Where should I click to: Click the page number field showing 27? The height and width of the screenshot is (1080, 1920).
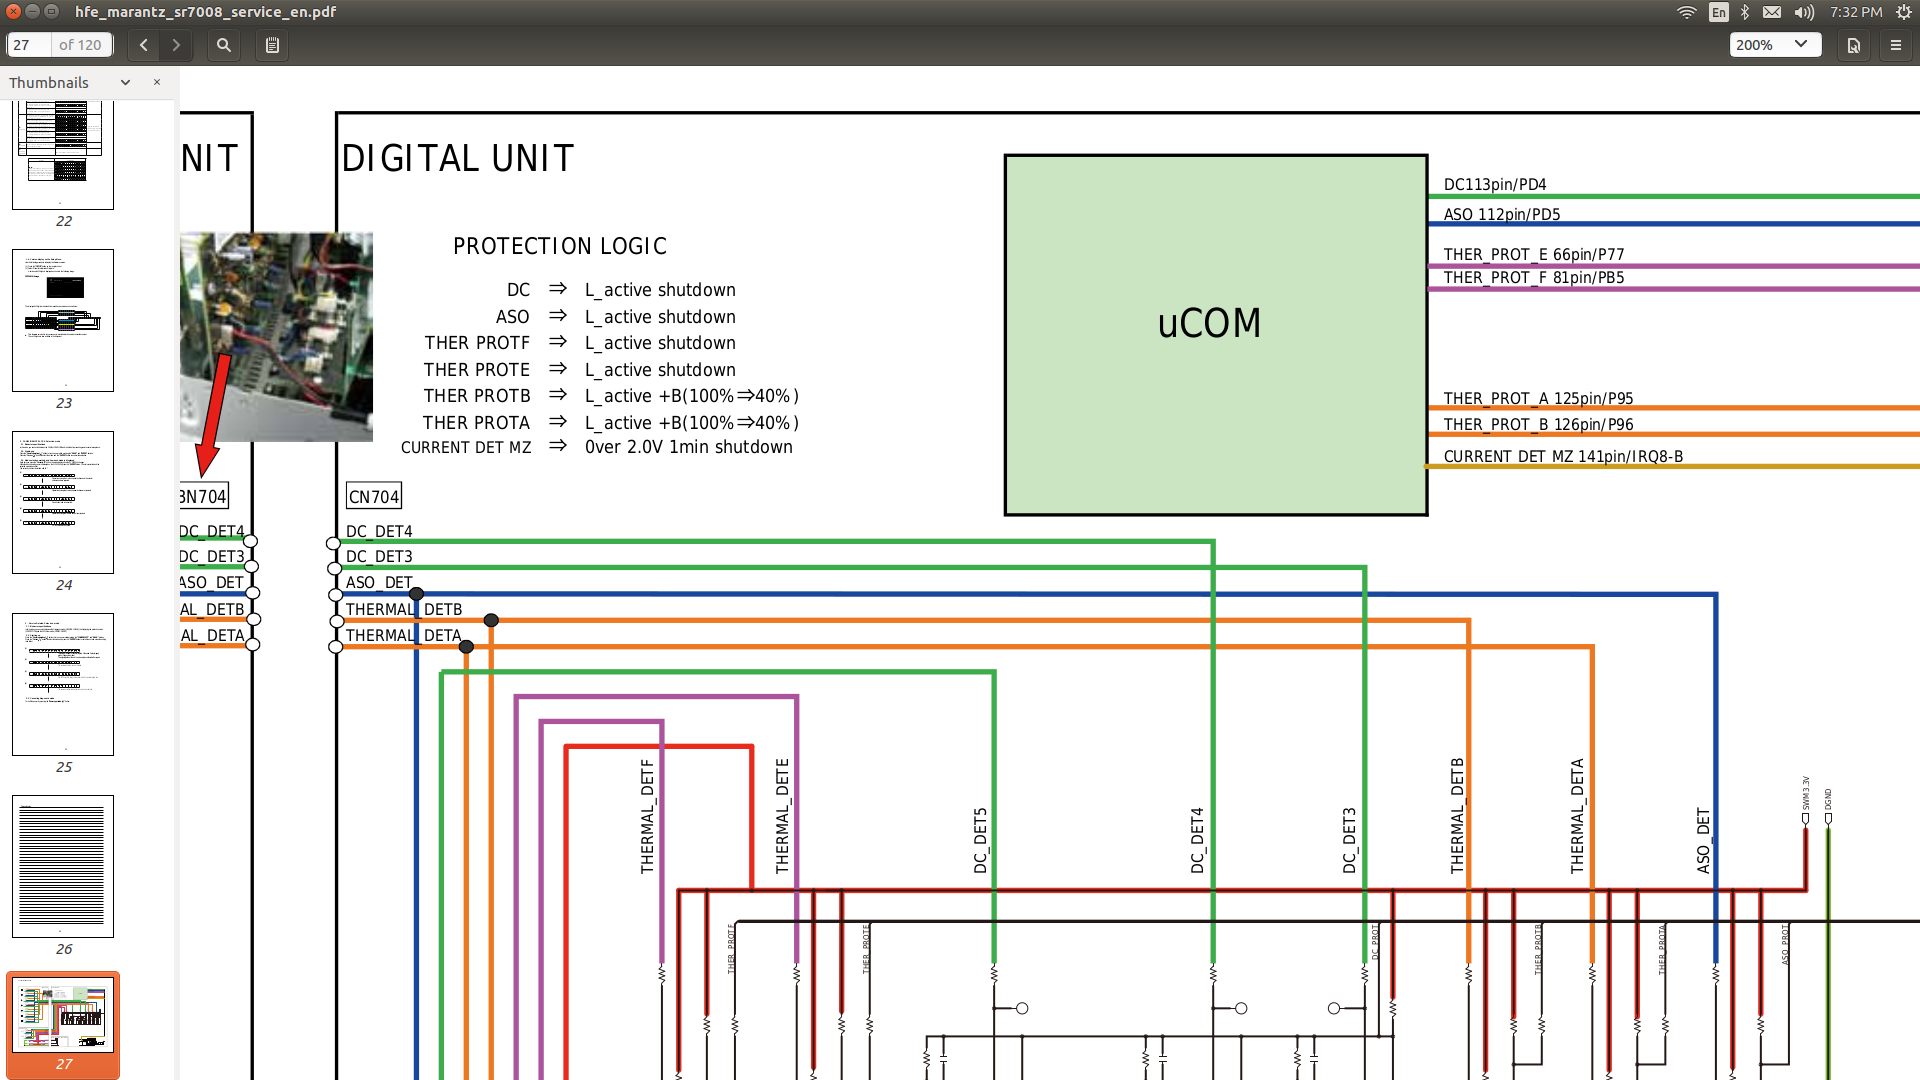pyautogui.click(x=30, y=45)
